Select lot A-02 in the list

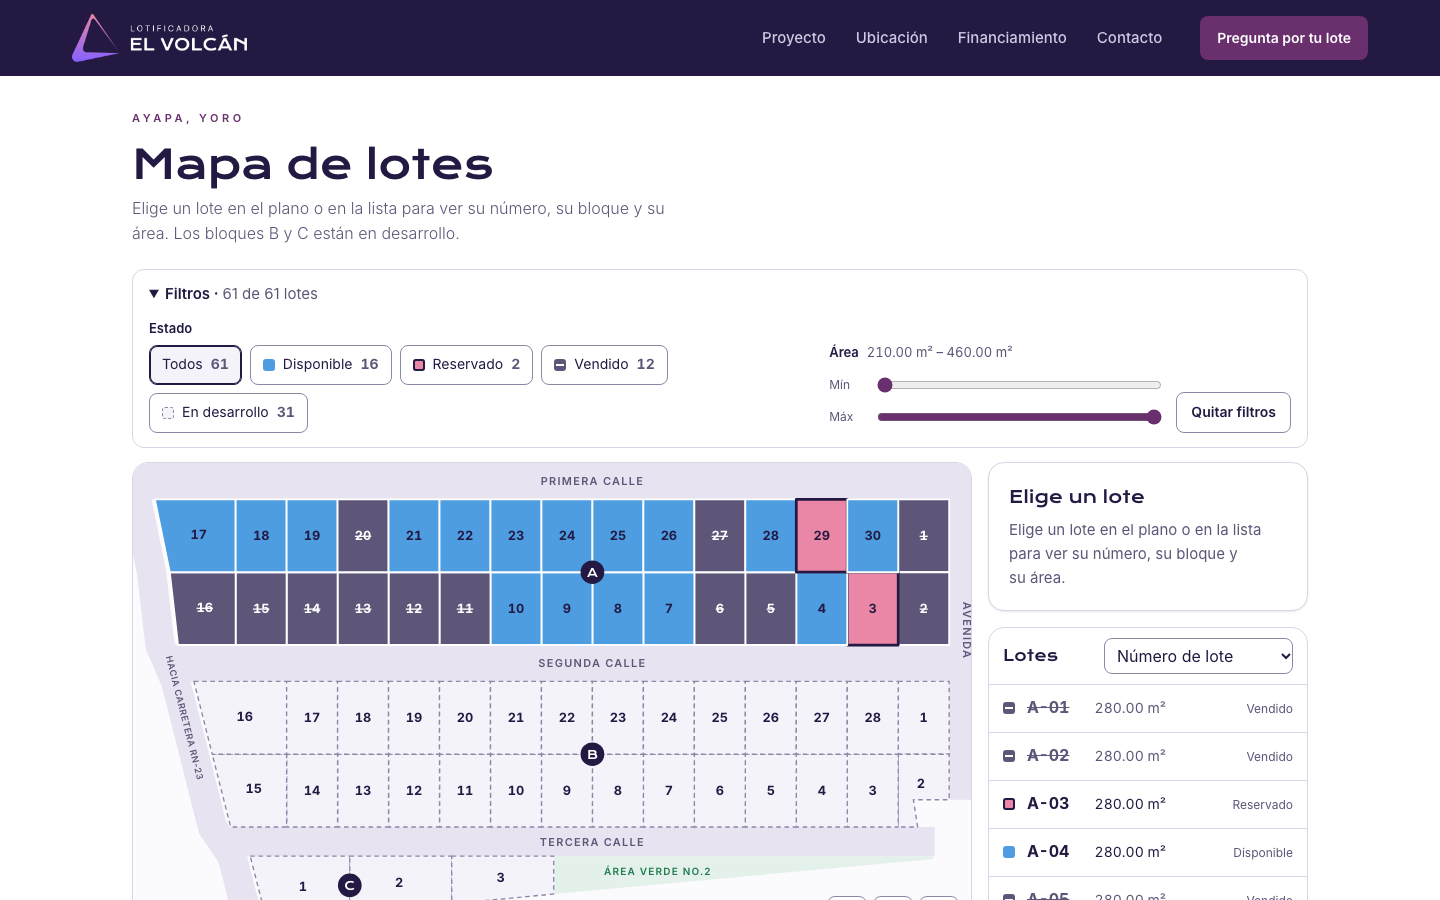pos(1148,756)
